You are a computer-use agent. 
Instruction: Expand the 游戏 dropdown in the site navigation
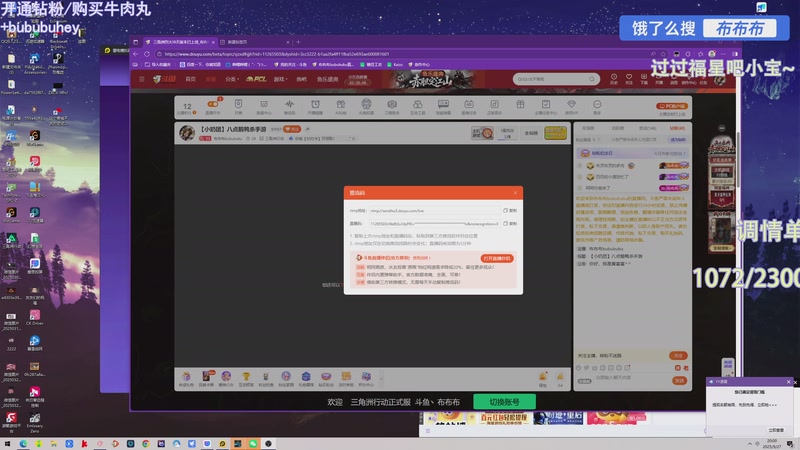pos(281,79)
